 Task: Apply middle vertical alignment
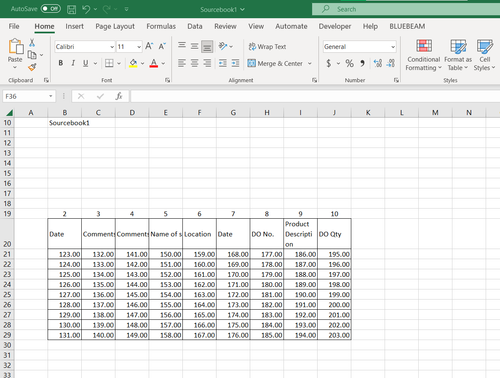pyautogui.click(x=194, y=46)
